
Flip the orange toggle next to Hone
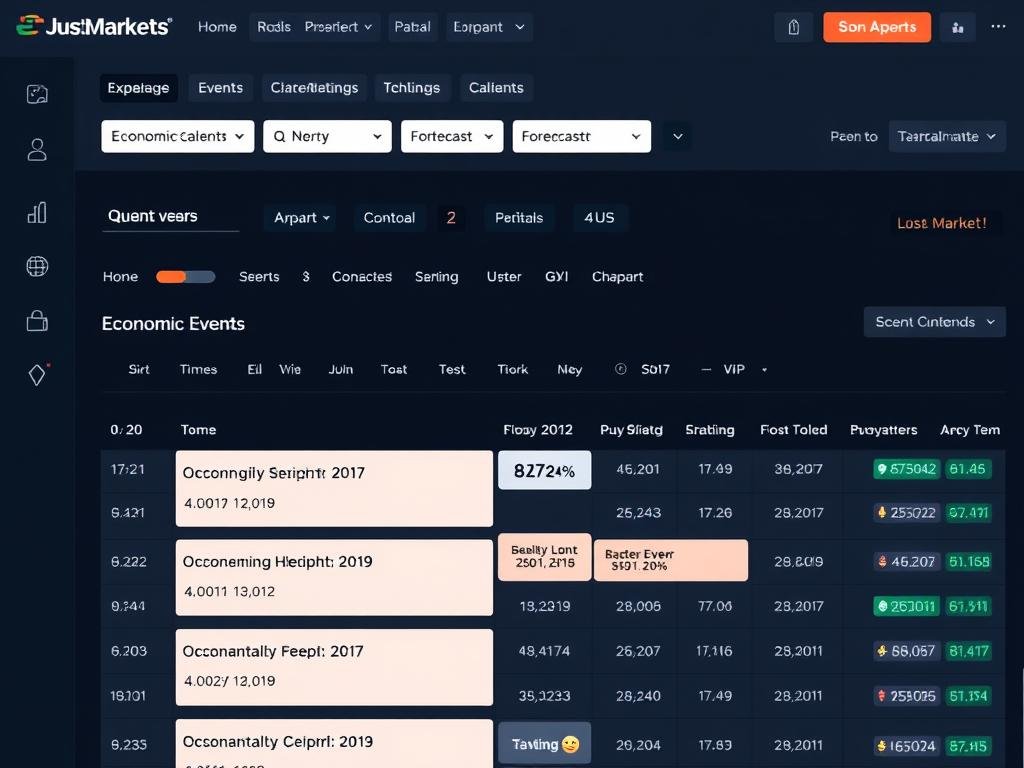(x=185, y=276)
